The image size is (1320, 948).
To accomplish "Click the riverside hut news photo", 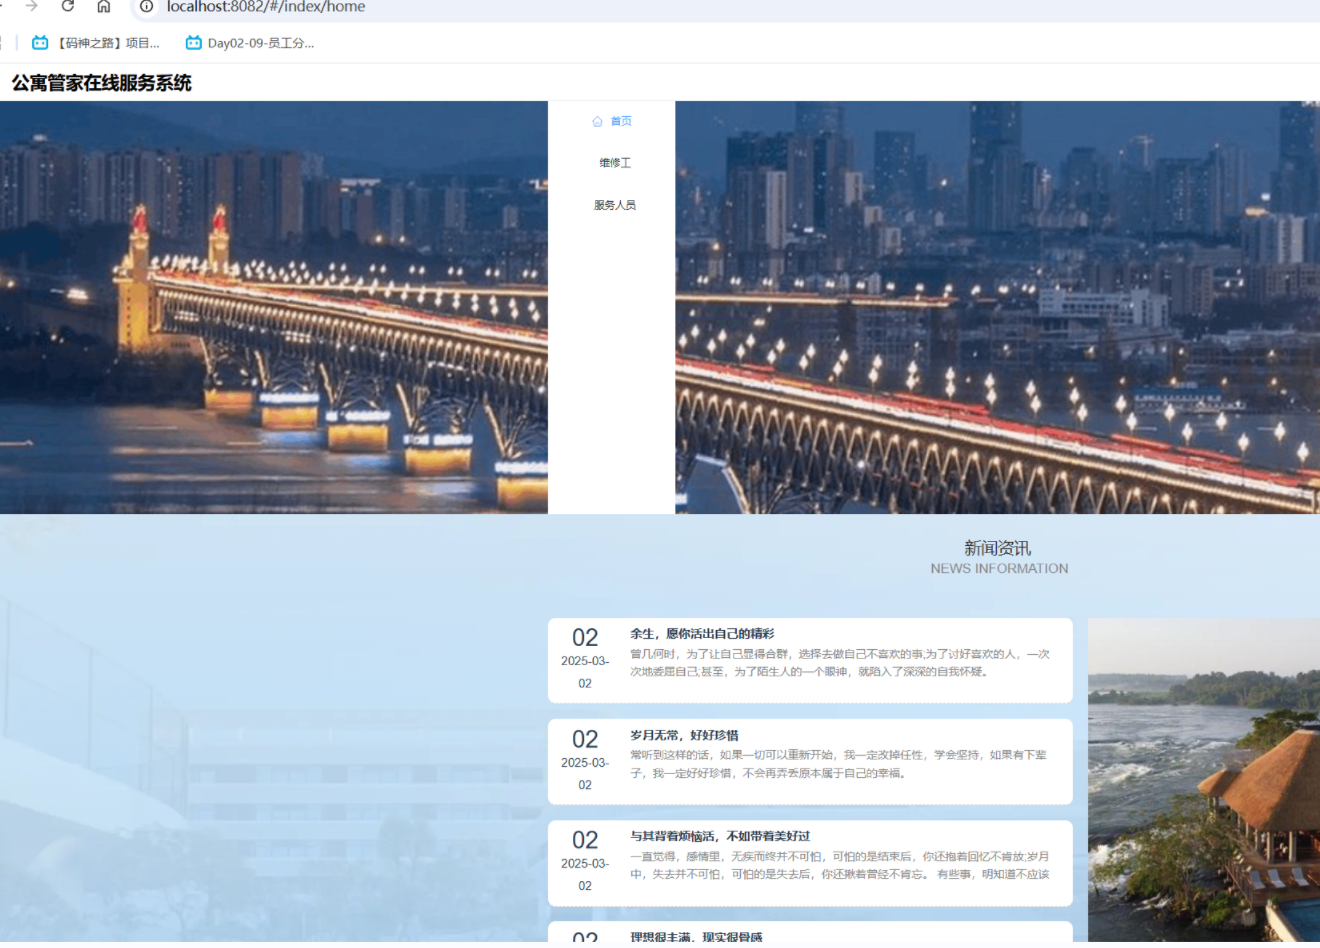I will [x=1203, y=780].
